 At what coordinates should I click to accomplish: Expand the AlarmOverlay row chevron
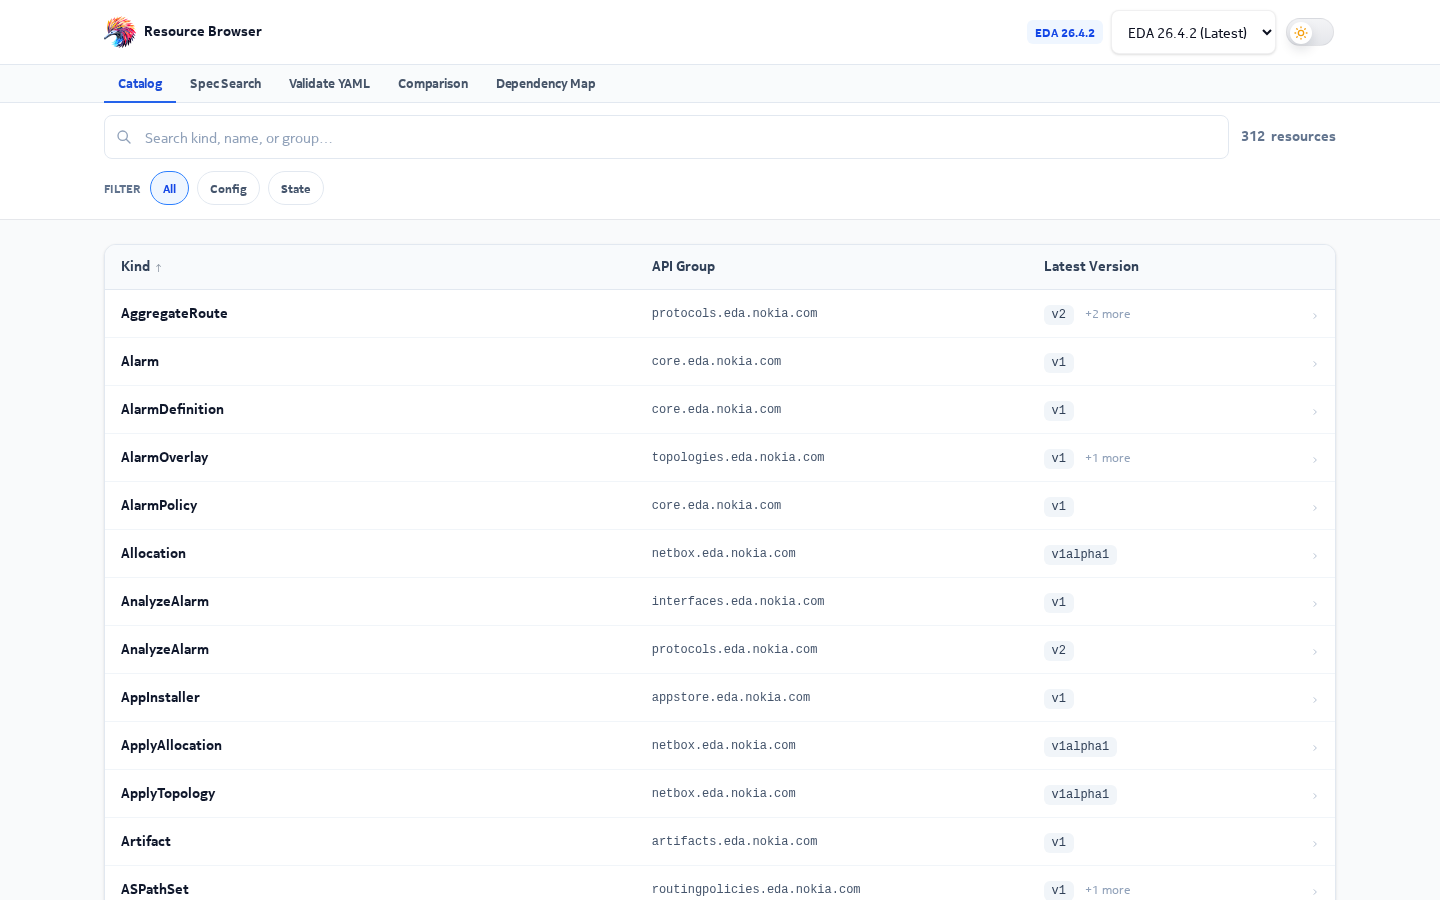point(1315,459)
